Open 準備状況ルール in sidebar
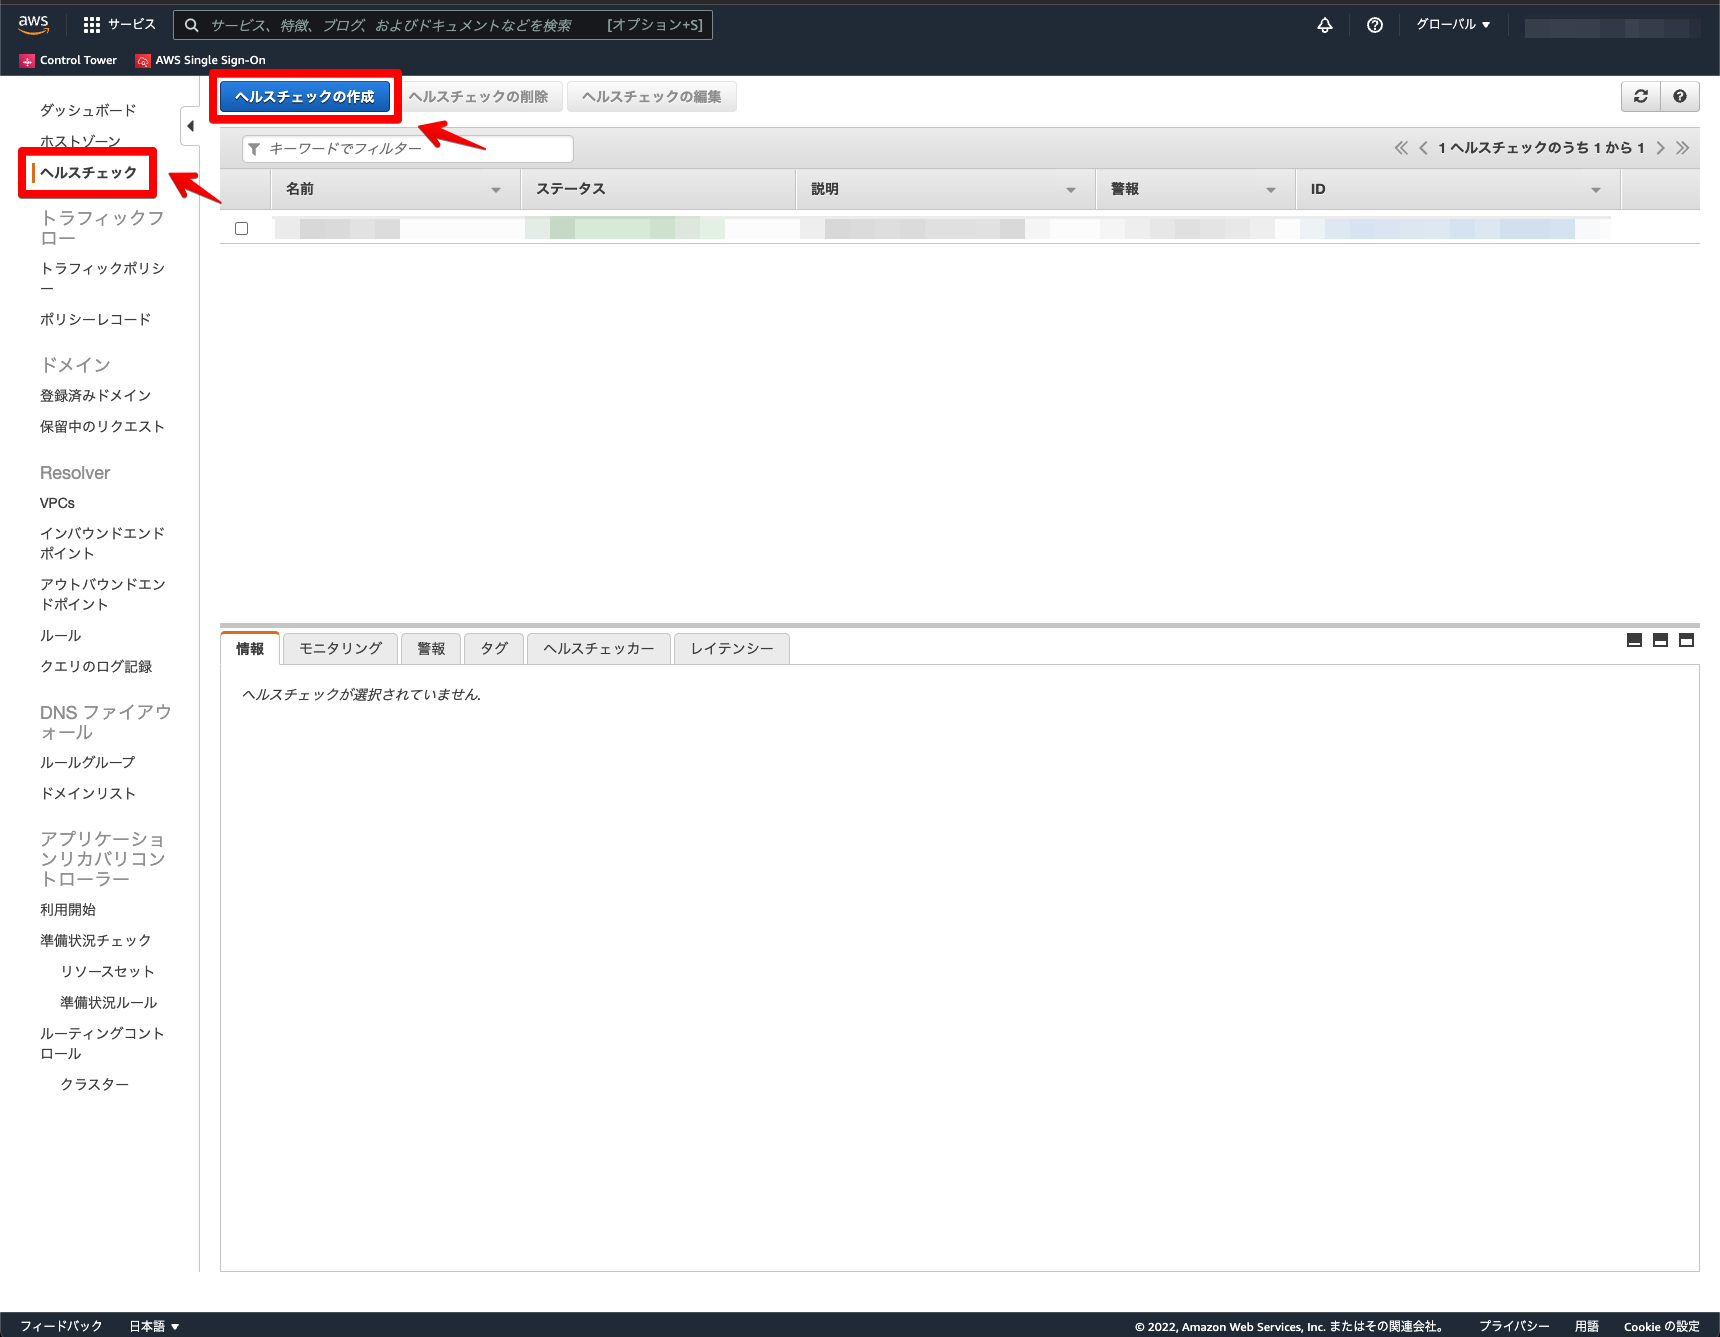Screen dimensions: 1720x1337 pos(108,1002)
